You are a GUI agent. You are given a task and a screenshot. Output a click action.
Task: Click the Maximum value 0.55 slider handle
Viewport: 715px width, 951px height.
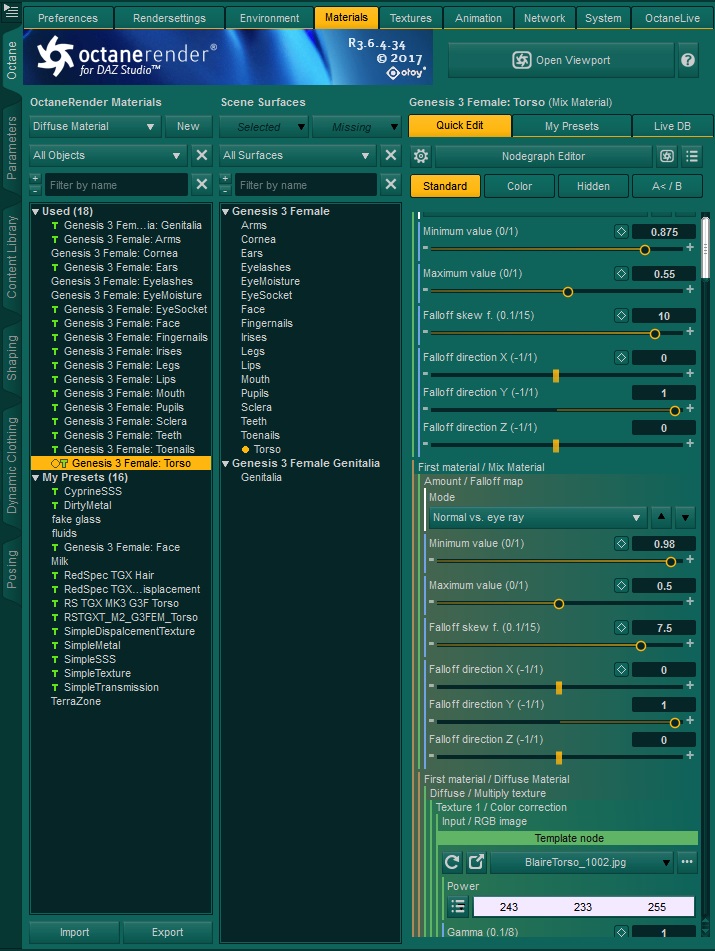click(568, 292)
